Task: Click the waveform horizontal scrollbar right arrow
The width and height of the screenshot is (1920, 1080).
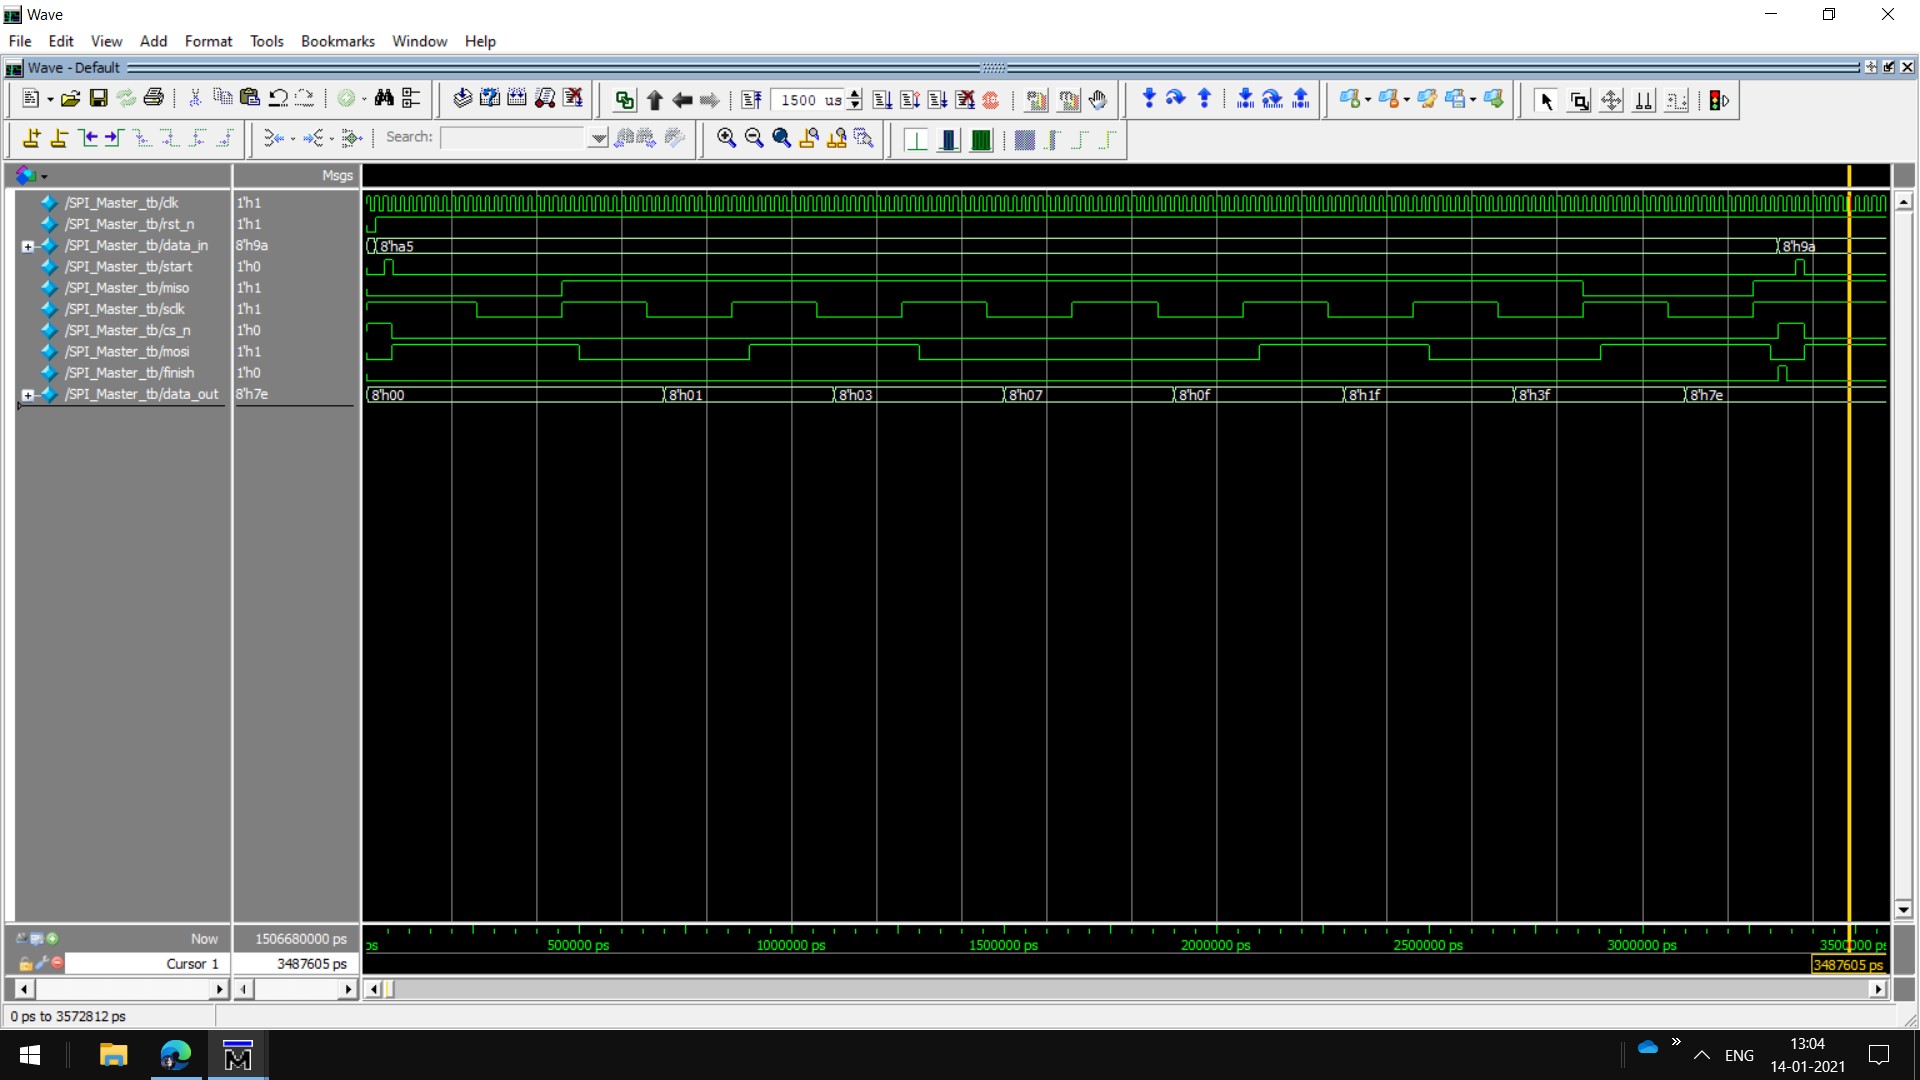Action: (x=1877, y=989)
